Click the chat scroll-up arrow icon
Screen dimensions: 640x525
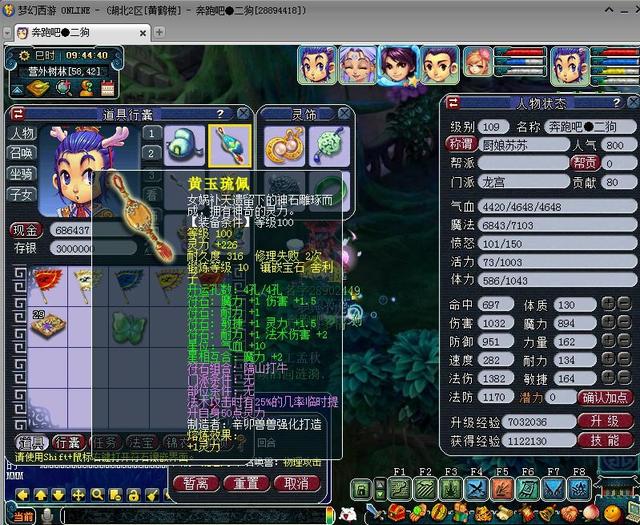41,495
